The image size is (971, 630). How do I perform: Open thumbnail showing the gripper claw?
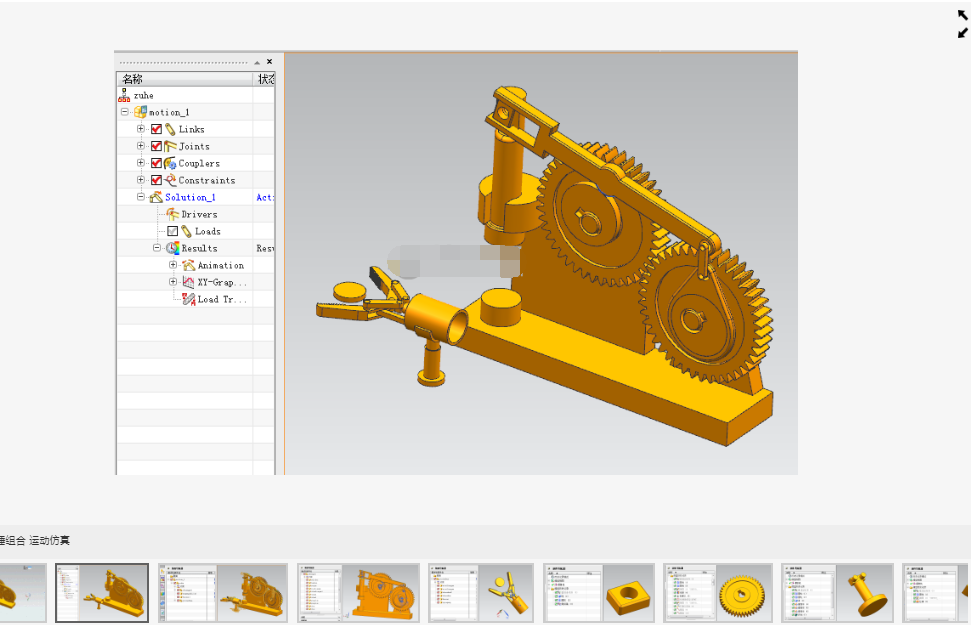coord(481,592)
